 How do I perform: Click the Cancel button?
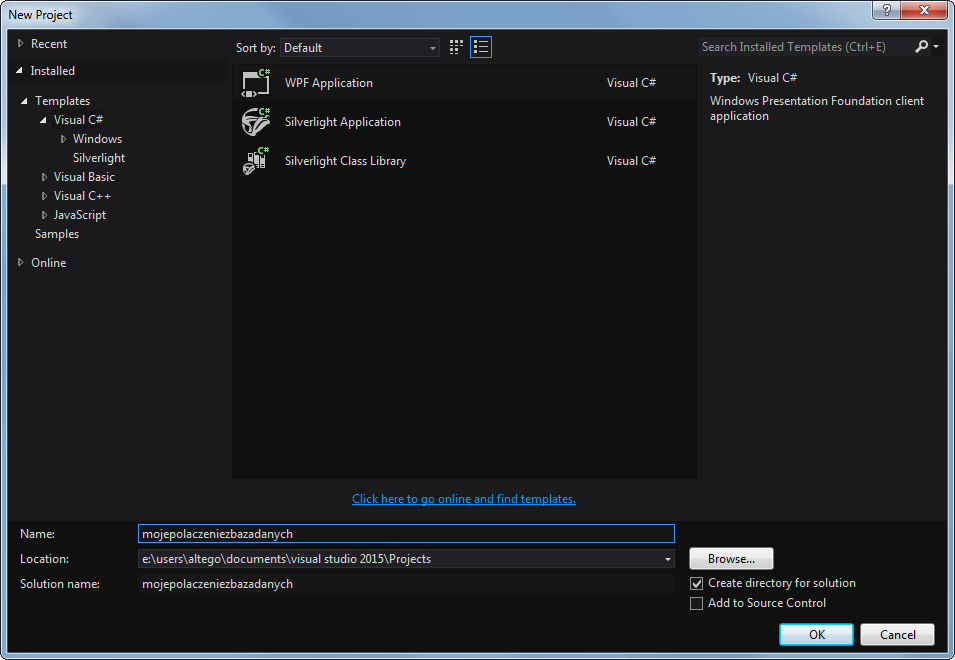coord(897,634)
